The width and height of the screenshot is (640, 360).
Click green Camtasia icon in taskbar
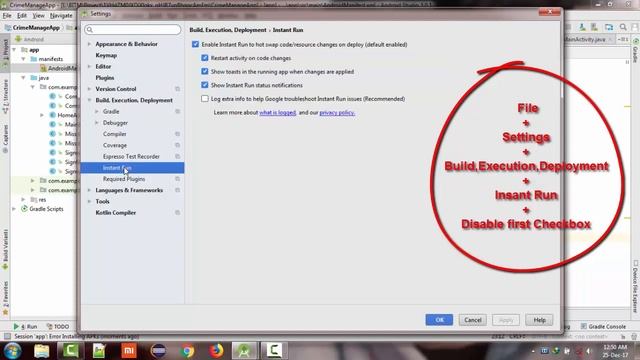point(70,351)
